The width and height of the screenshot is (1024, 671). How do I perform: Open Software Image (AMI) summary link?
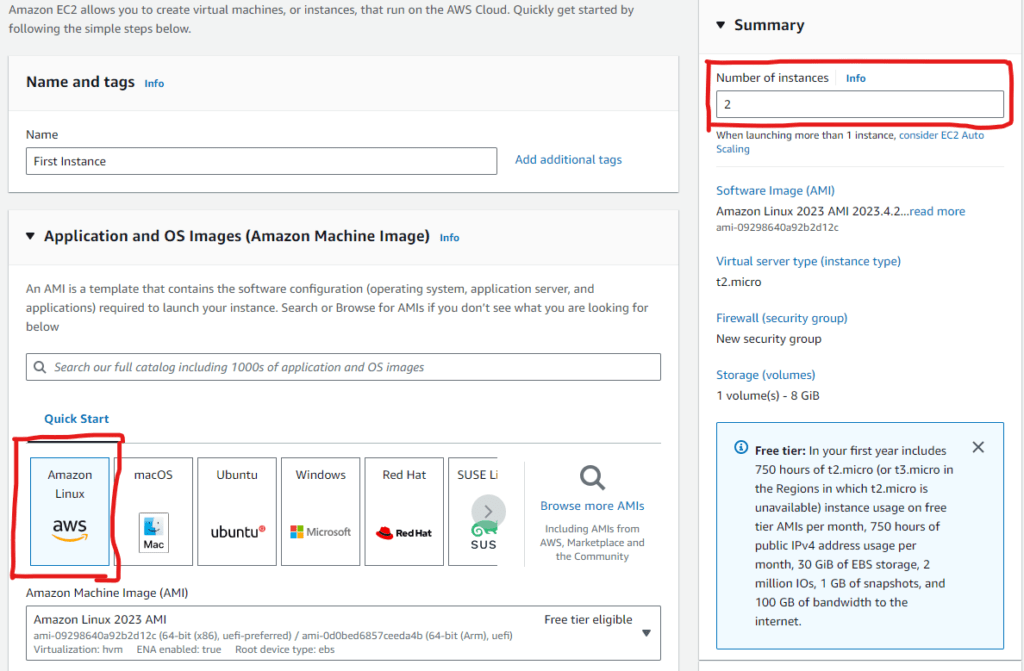click(775, 191)
